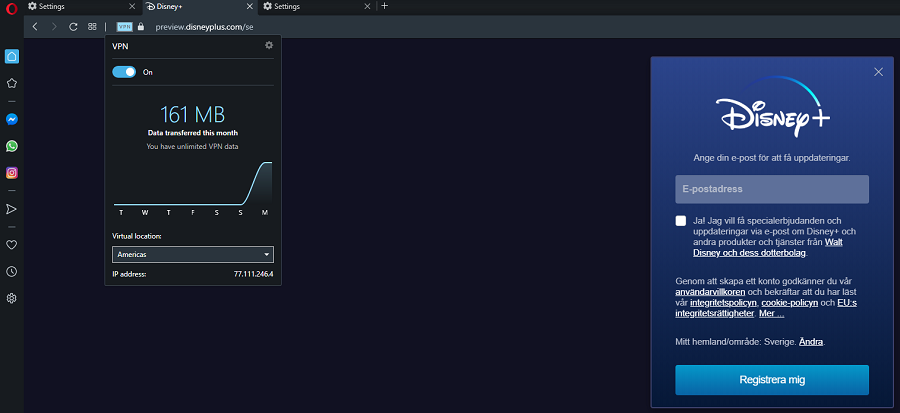Screen dimensions: 900x413
Task: Switch to the Disney+ tab
Action: coord(200,6)
